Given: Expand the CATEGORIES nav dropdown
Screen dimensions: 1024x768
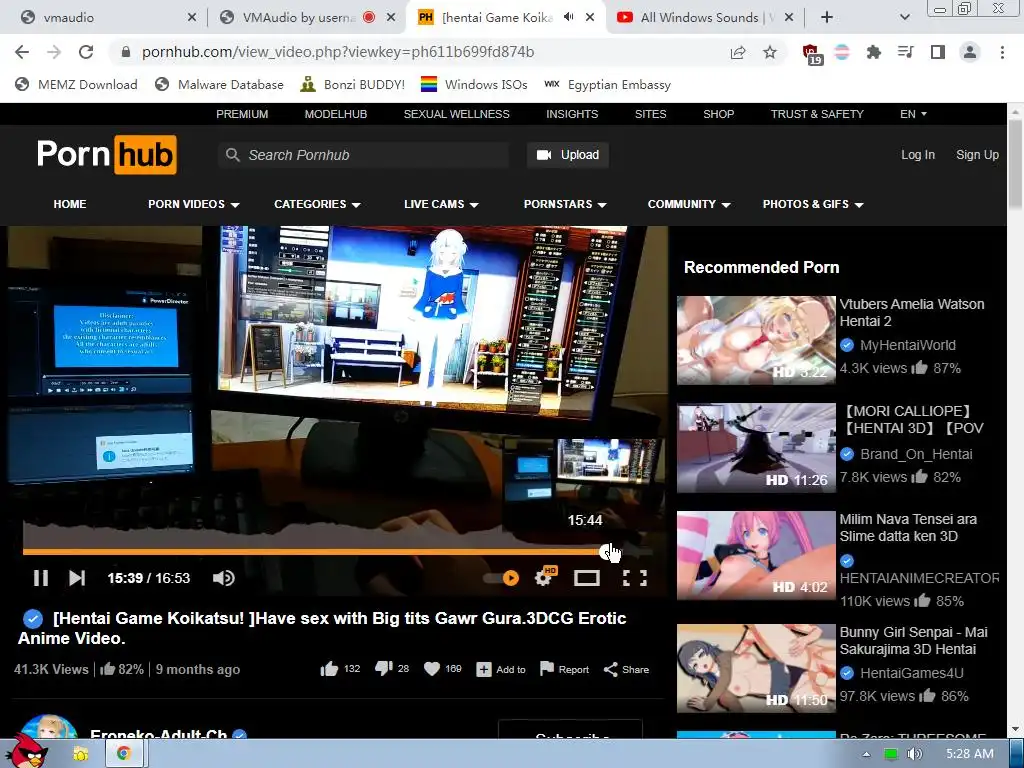Looking at the screenshot, I should 317,204.
